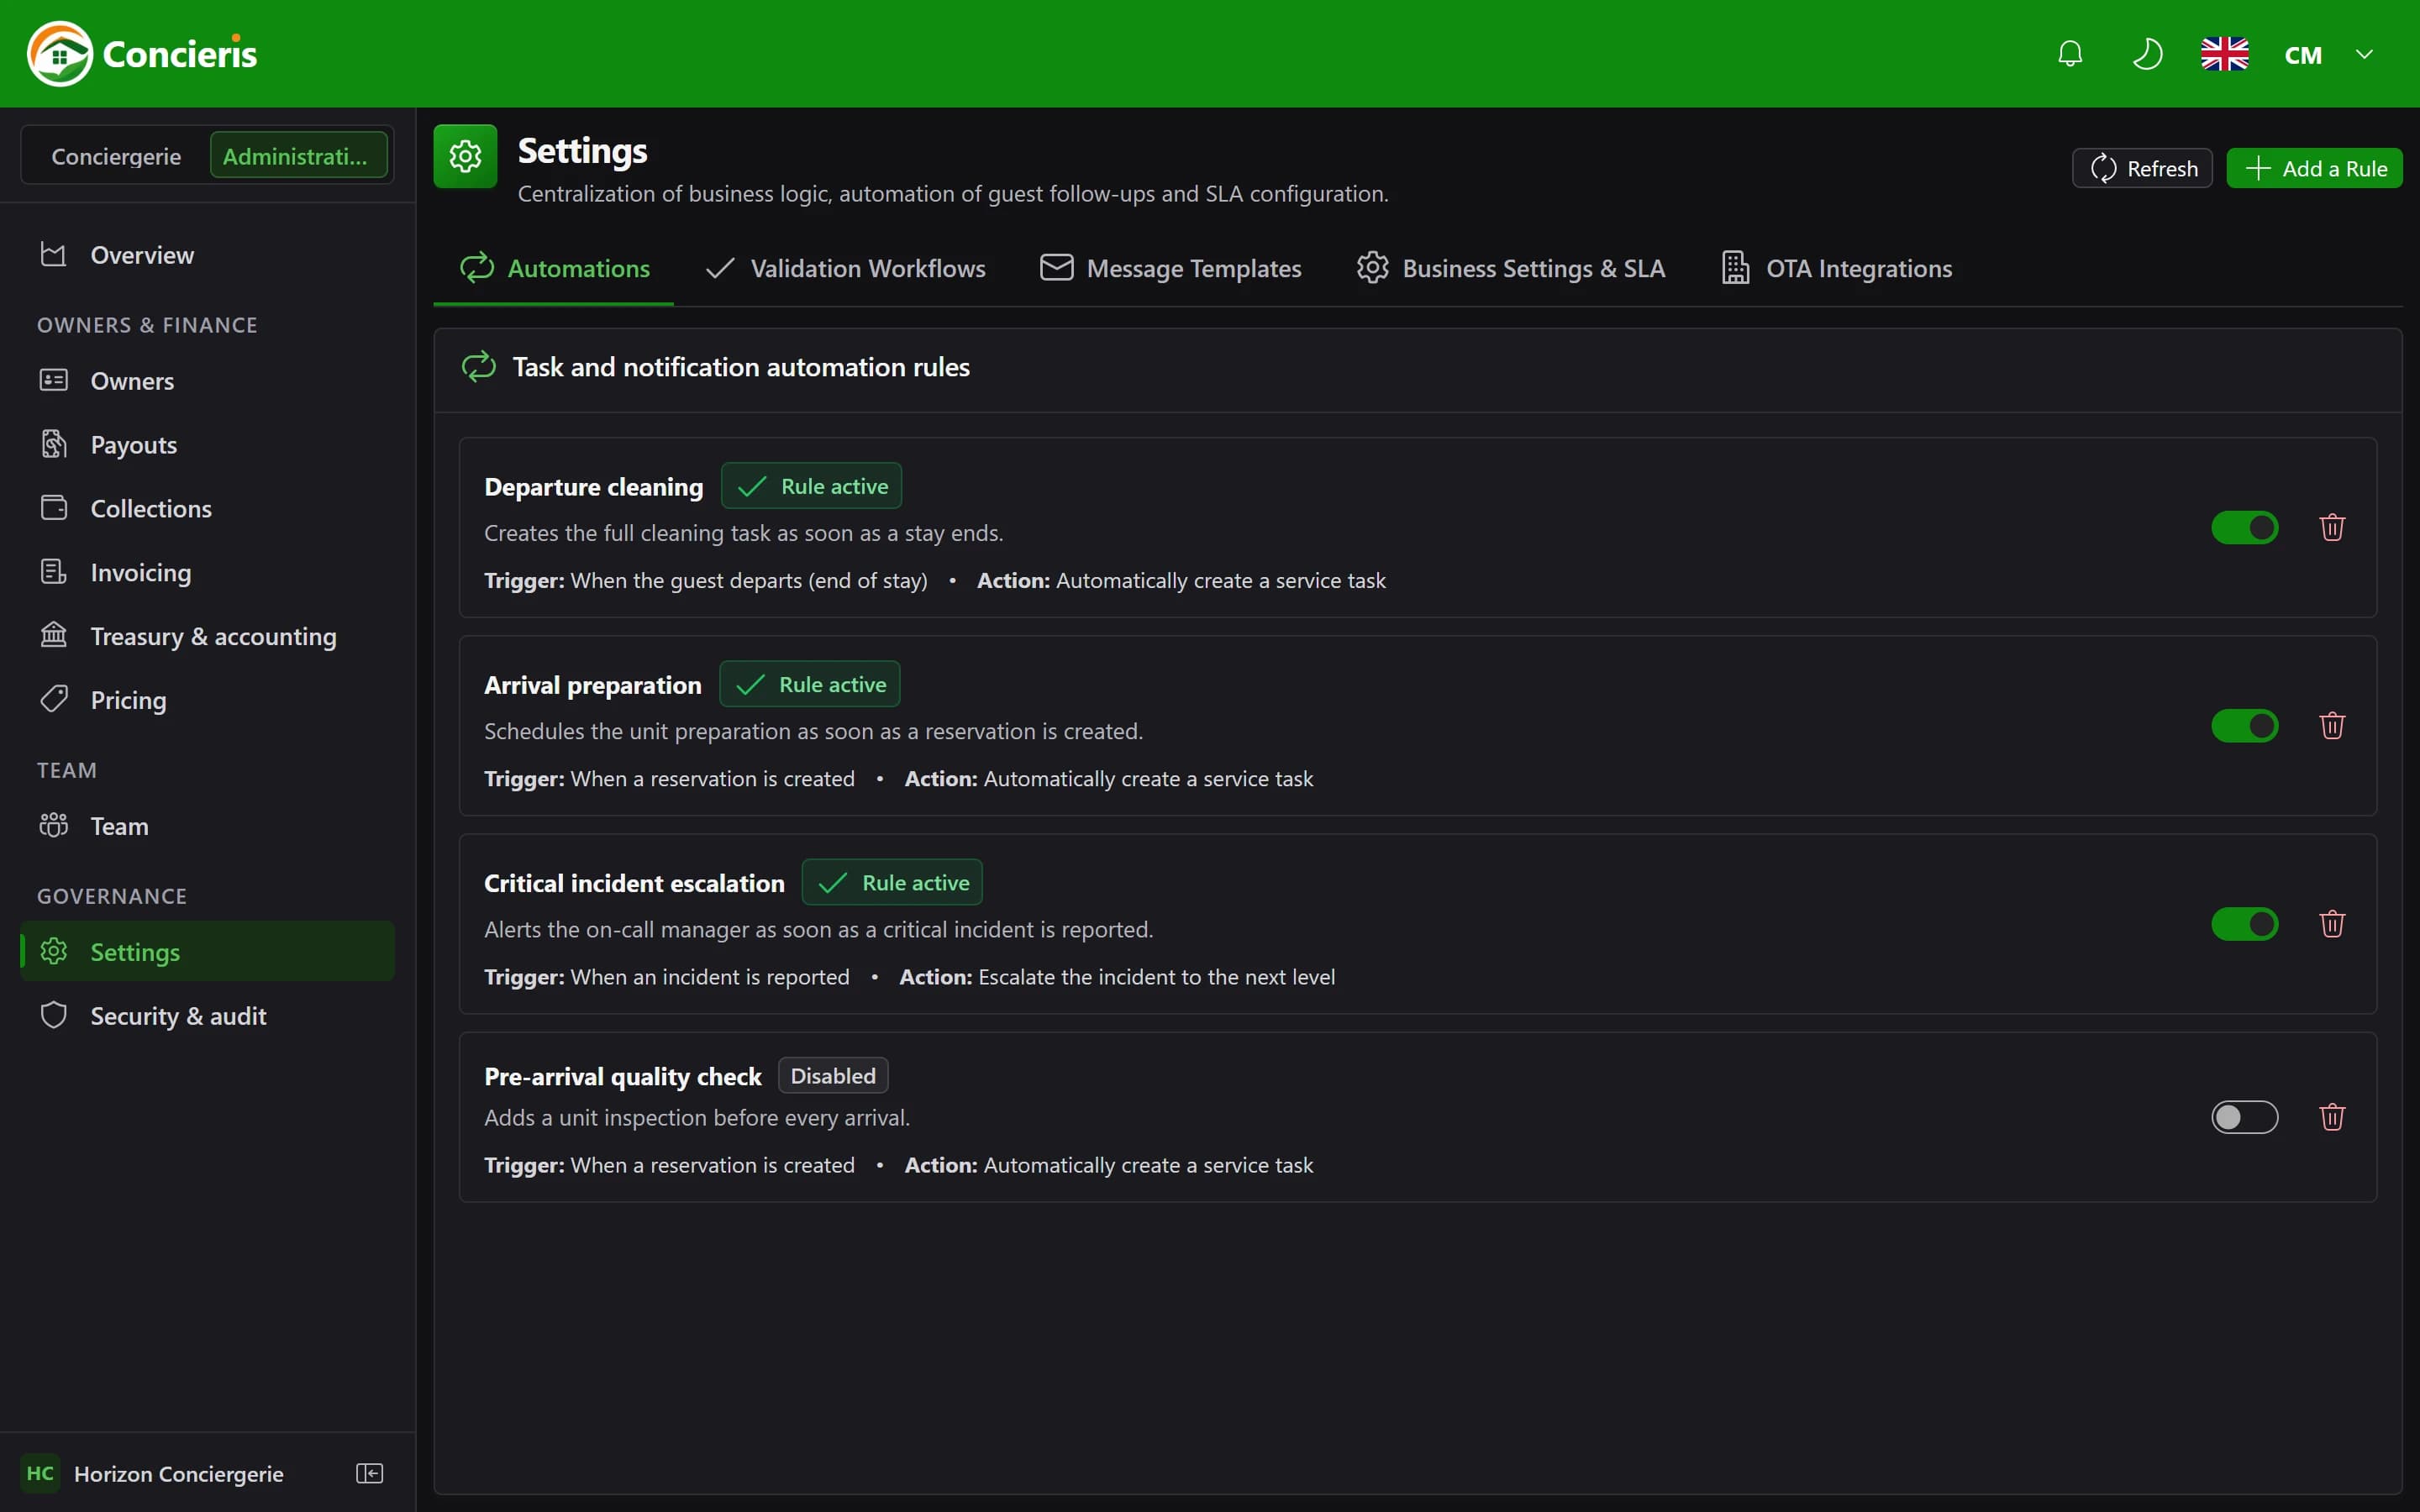Toggle dark mode moon icon

(x=2147, y=54)
